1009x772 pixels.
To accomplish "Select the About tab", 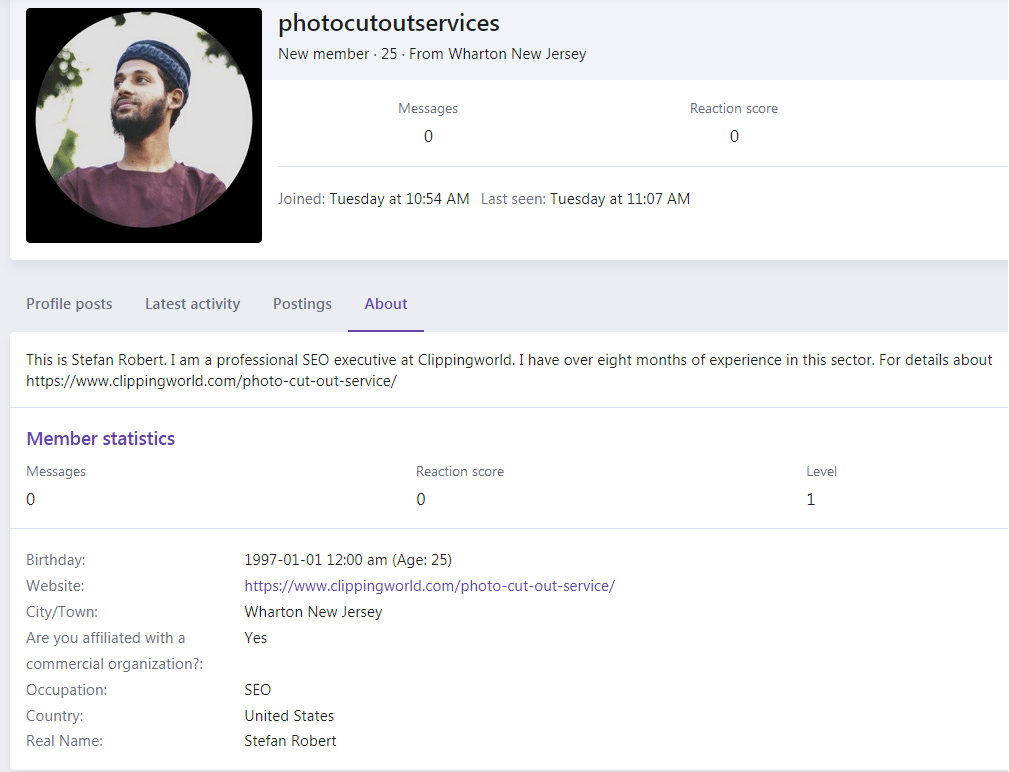I will click(385, 304).
